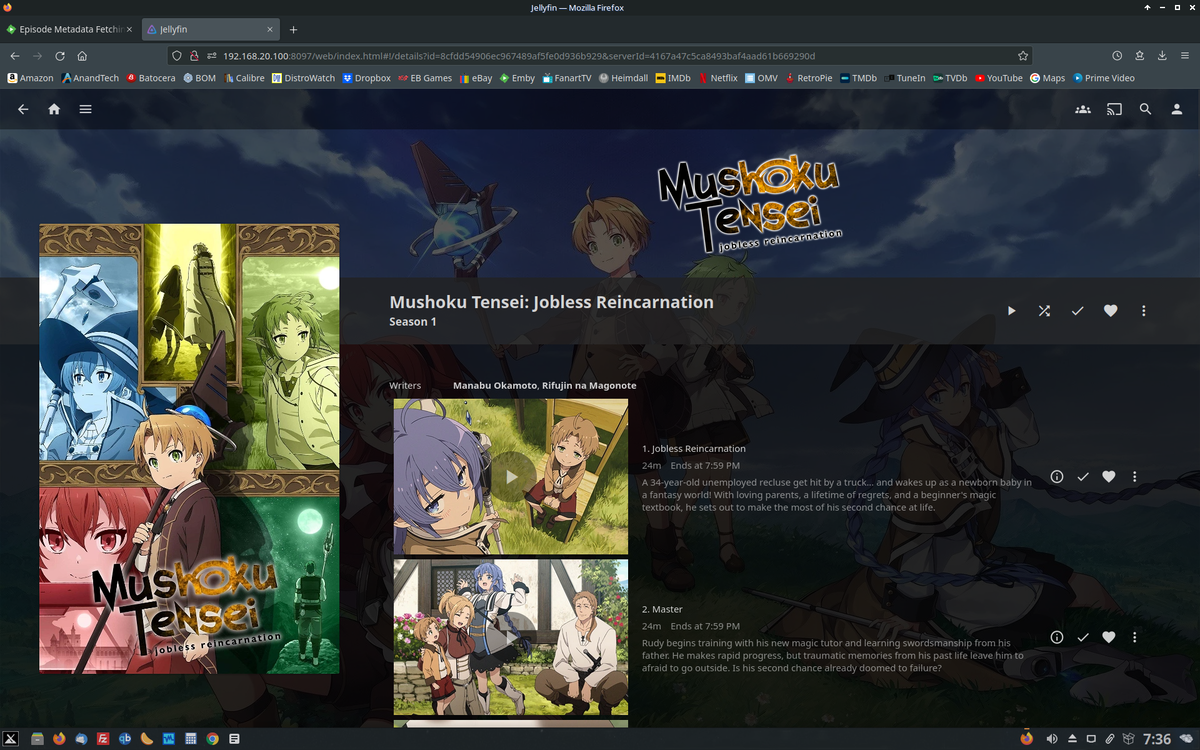Open more options for episode 1
This screenshot has width=1200, height=750.
[1134, 477]
